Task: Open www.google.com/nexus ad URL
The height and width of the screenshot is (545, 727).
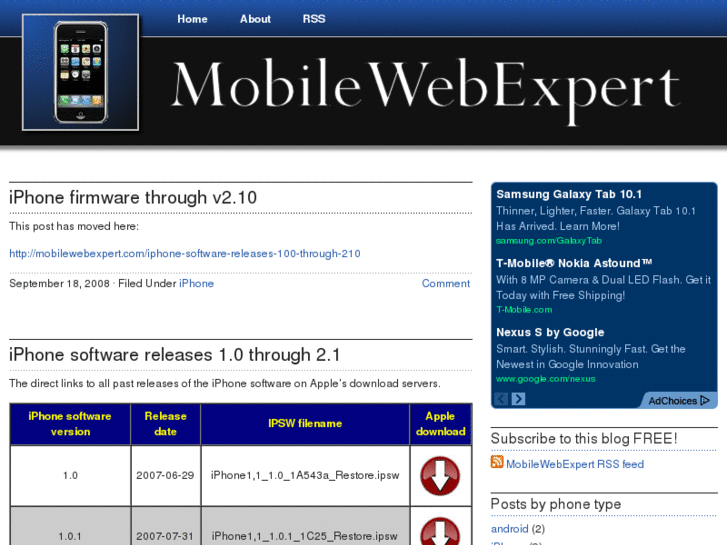Action: (x=546, y=379)
